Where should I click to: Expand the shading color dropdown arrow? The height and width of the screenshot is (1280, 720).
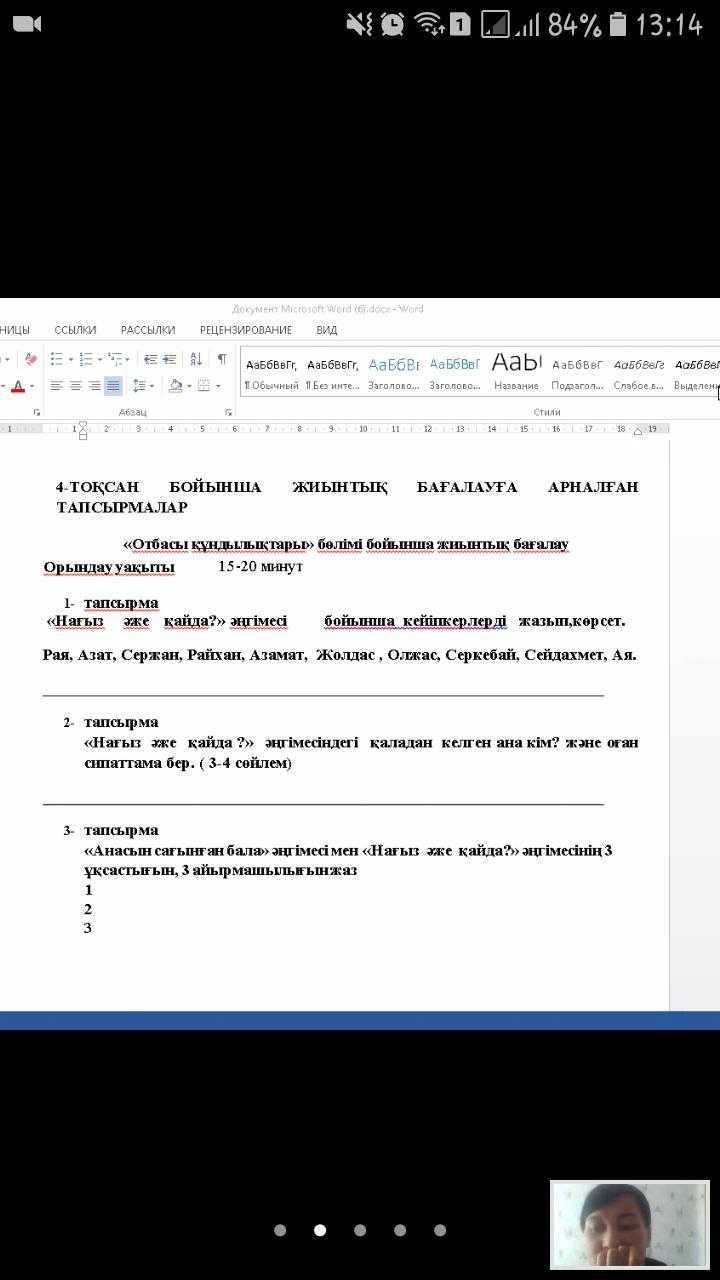coord(188,386)
